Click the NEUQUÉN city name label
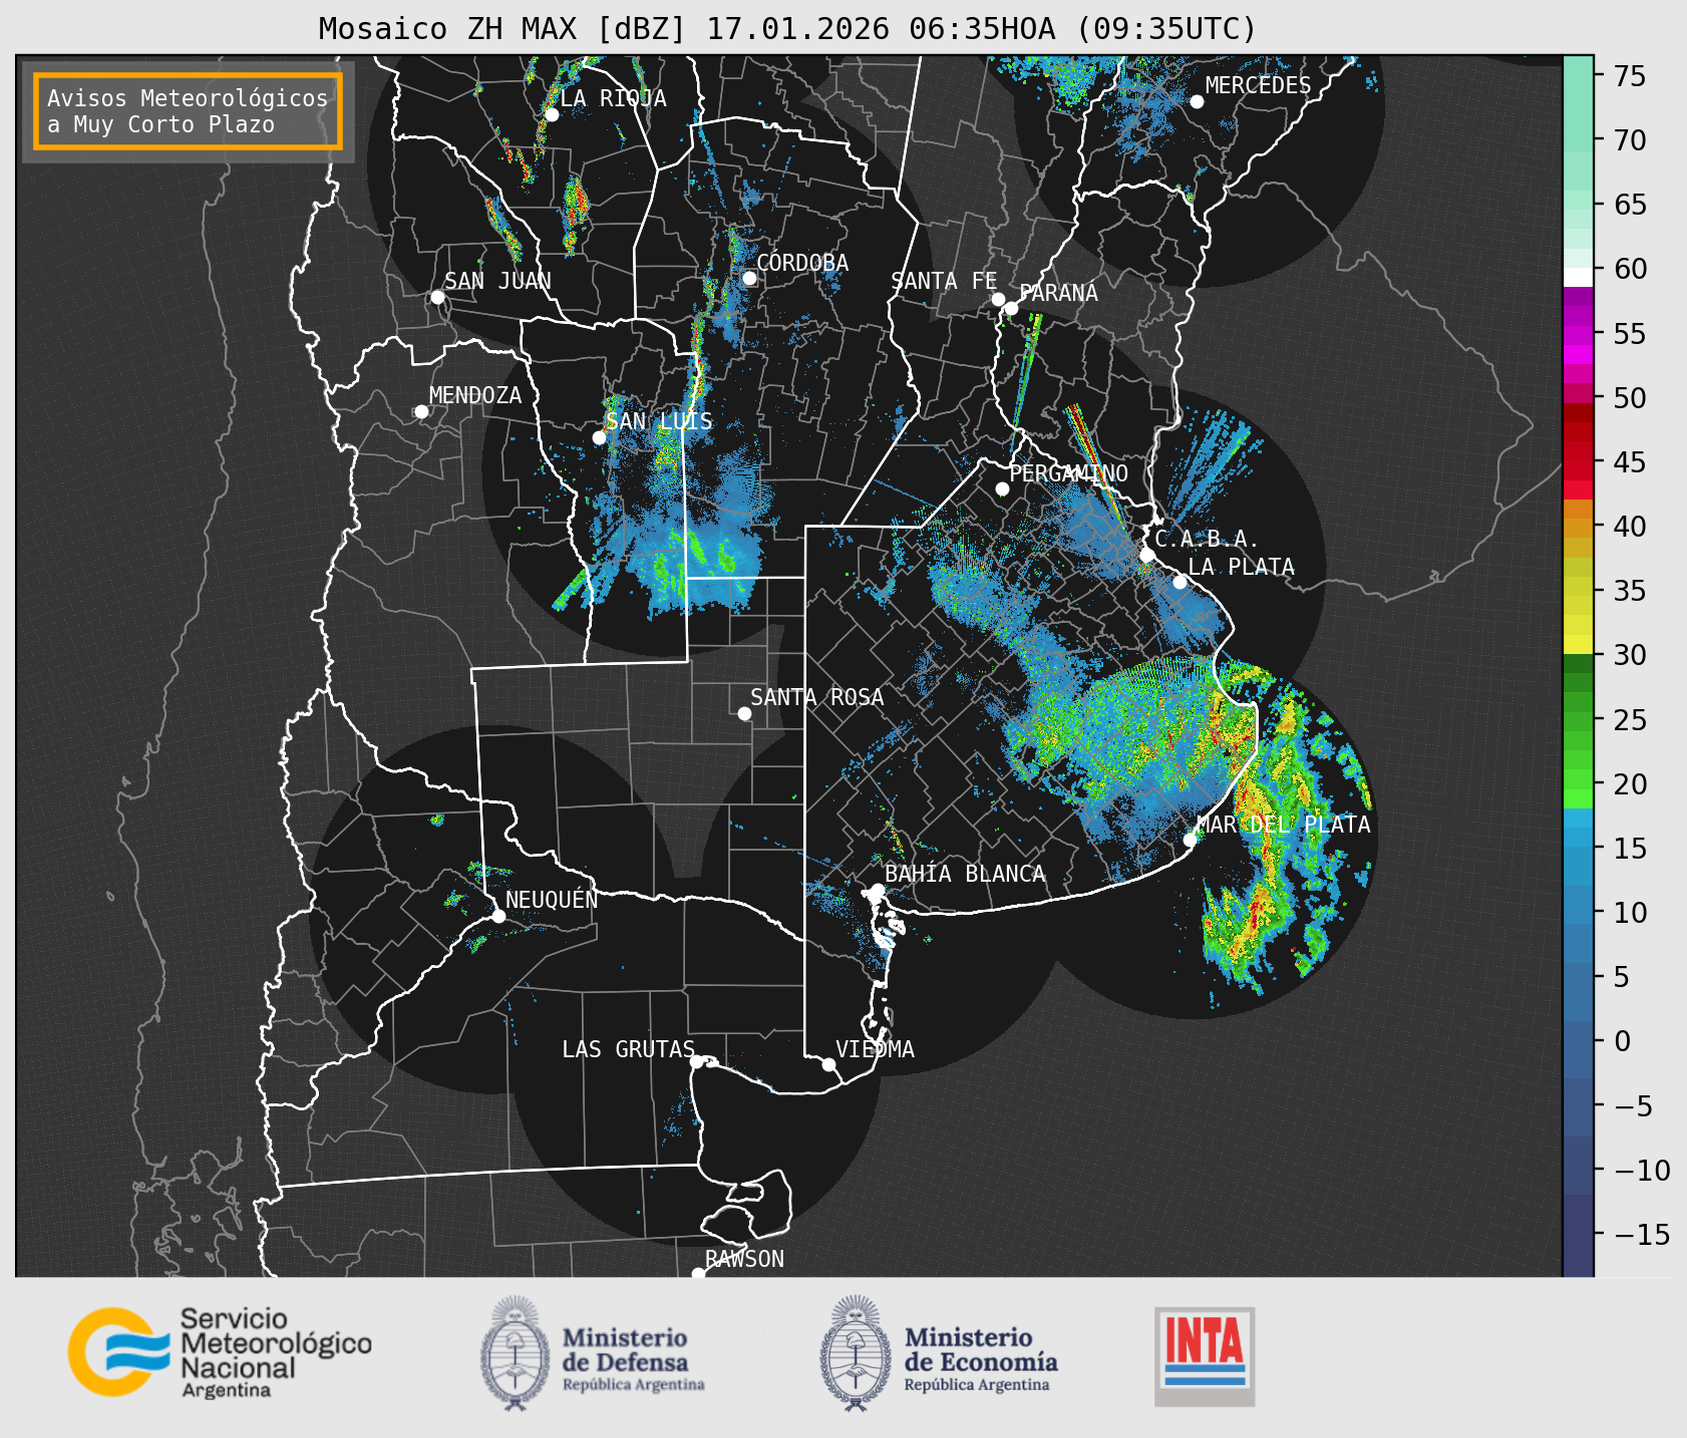Viewport: 1687px width, 1438px height. pos(551,899)
